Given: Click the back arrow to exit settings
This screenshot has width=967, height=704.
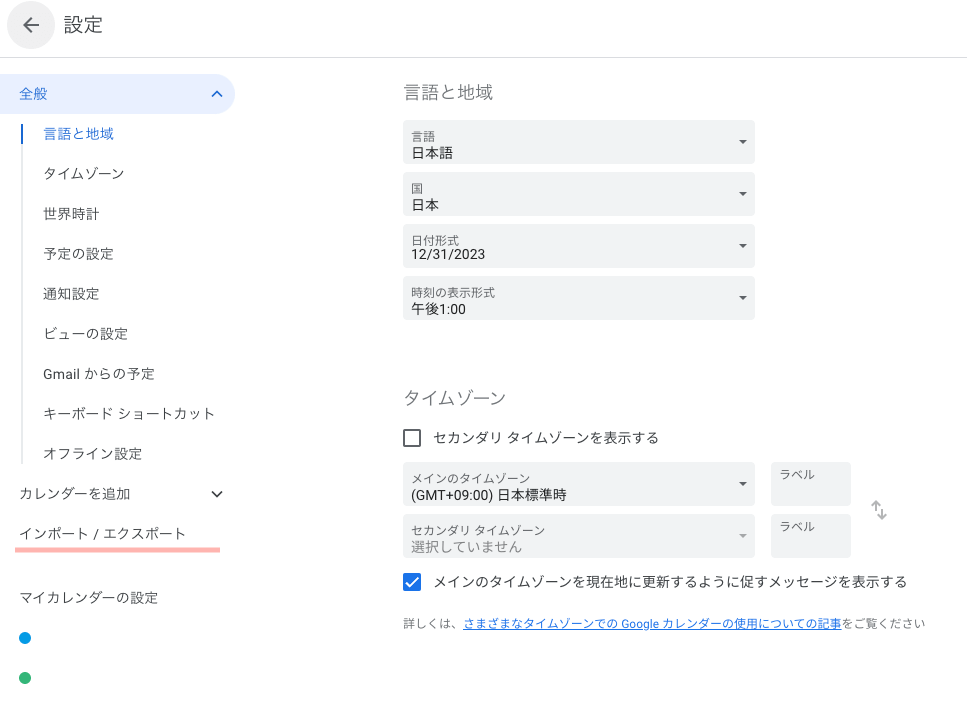Looking at the screenshot, I should [31, 25].
